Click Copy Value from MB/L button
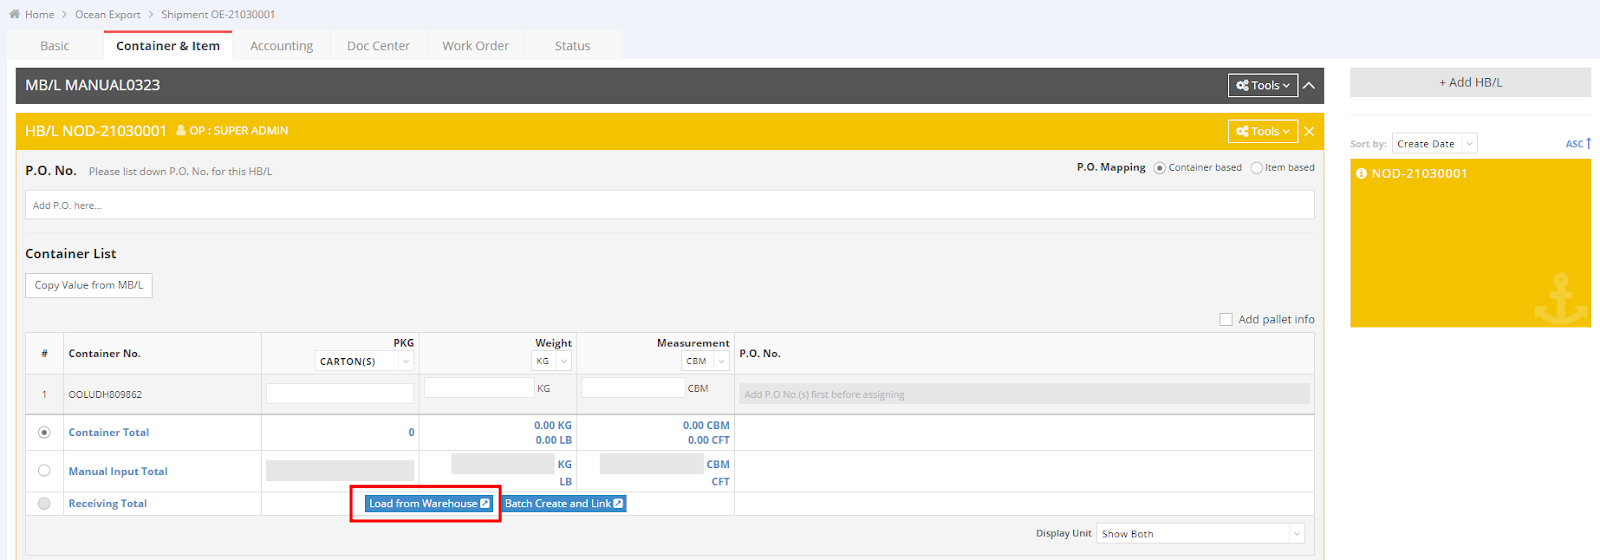Screen dimensions: 1600x560 [89, 286]
